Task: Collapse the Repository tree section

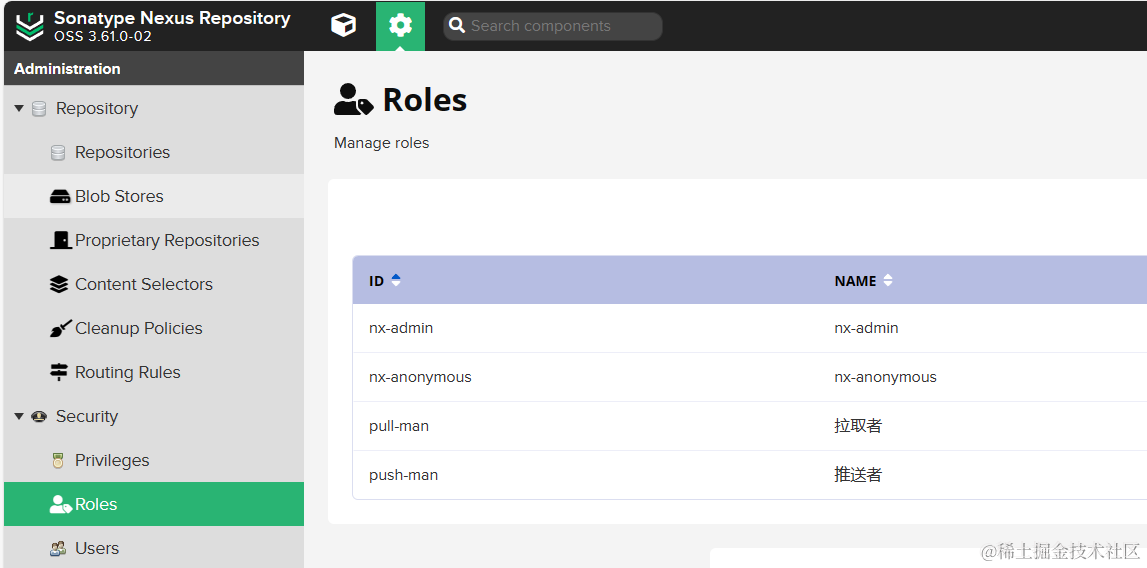Action: tap(19, 108)
